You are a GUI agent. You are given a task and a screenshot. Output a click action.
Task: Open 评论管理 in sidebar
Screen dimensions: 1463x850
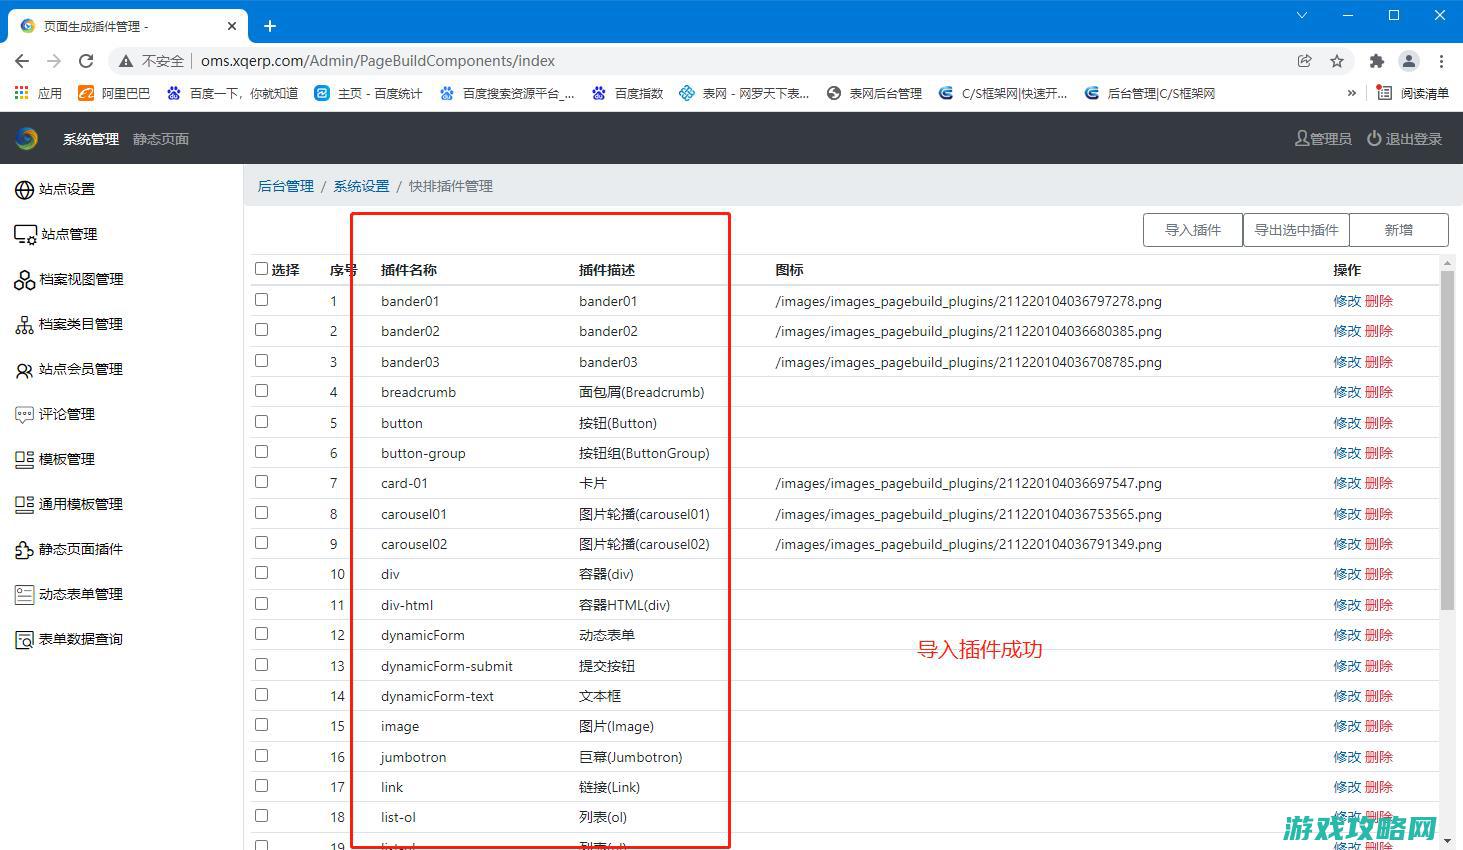point(55,414)
